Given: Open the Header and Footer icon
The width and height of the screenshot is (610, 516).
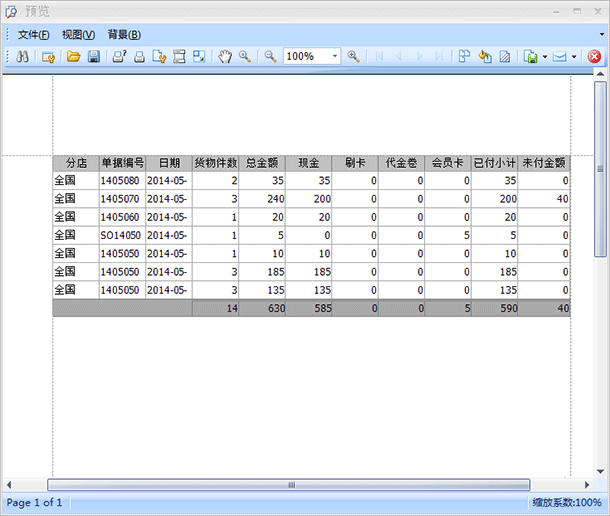Looking at the screenshot, I should click(179, 57).
